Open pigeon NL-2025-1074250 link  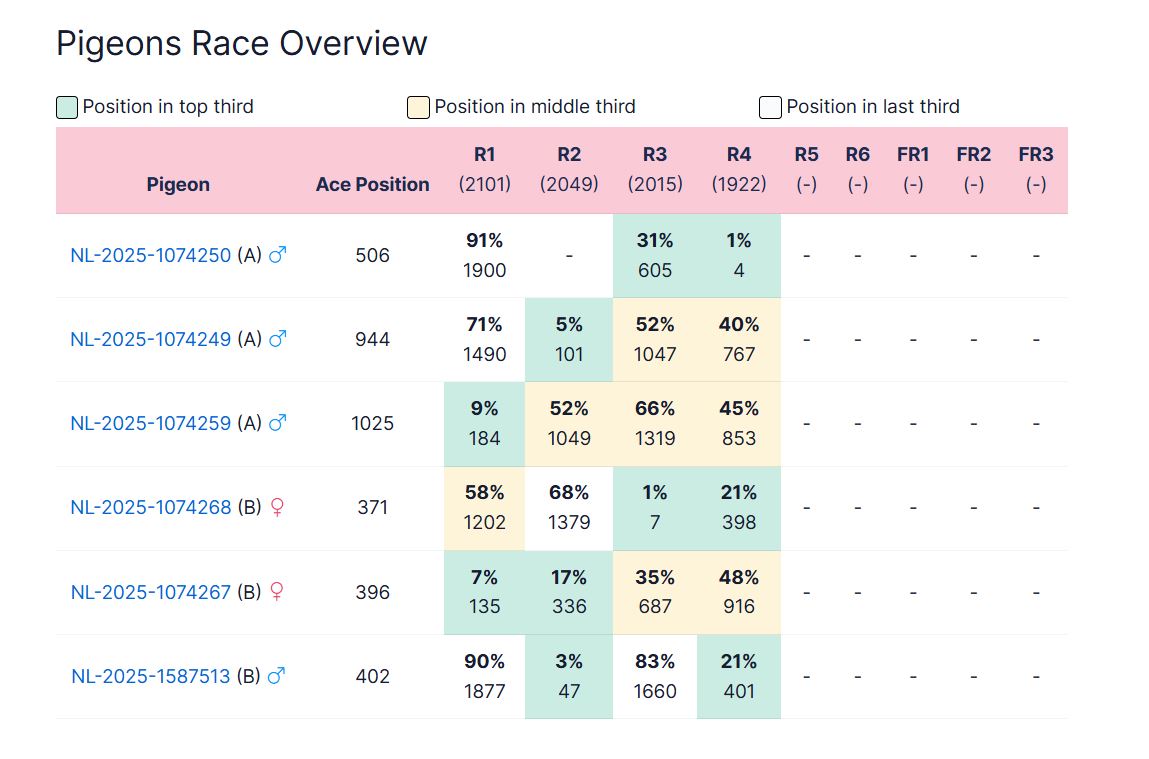pyautogui.click(x=151, y=255)
